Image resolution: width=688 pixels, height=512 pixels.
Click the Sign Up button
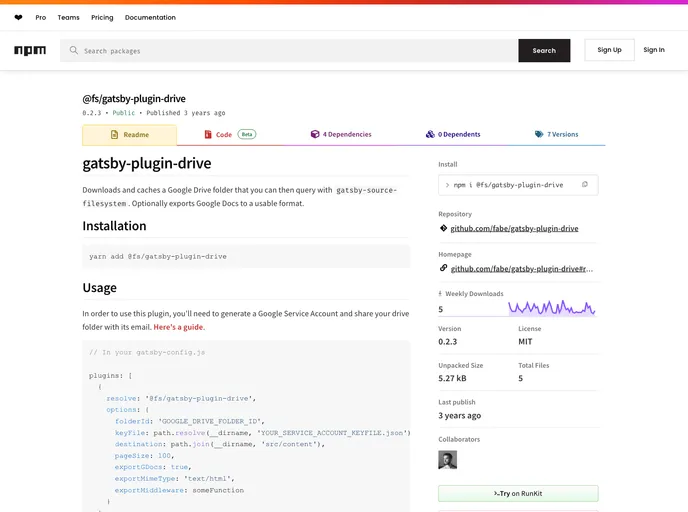(x=609, y=50)
